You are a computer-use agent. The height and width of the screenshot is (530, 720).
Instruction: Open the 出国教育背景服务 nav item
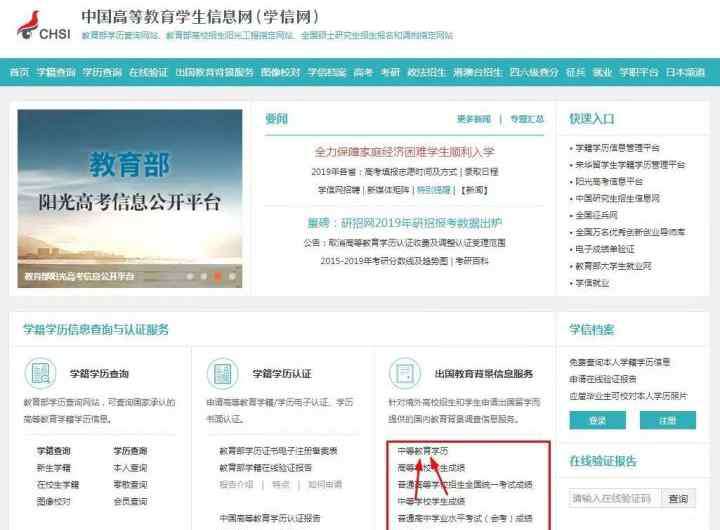pyautogui.click(x=214, y=73)
